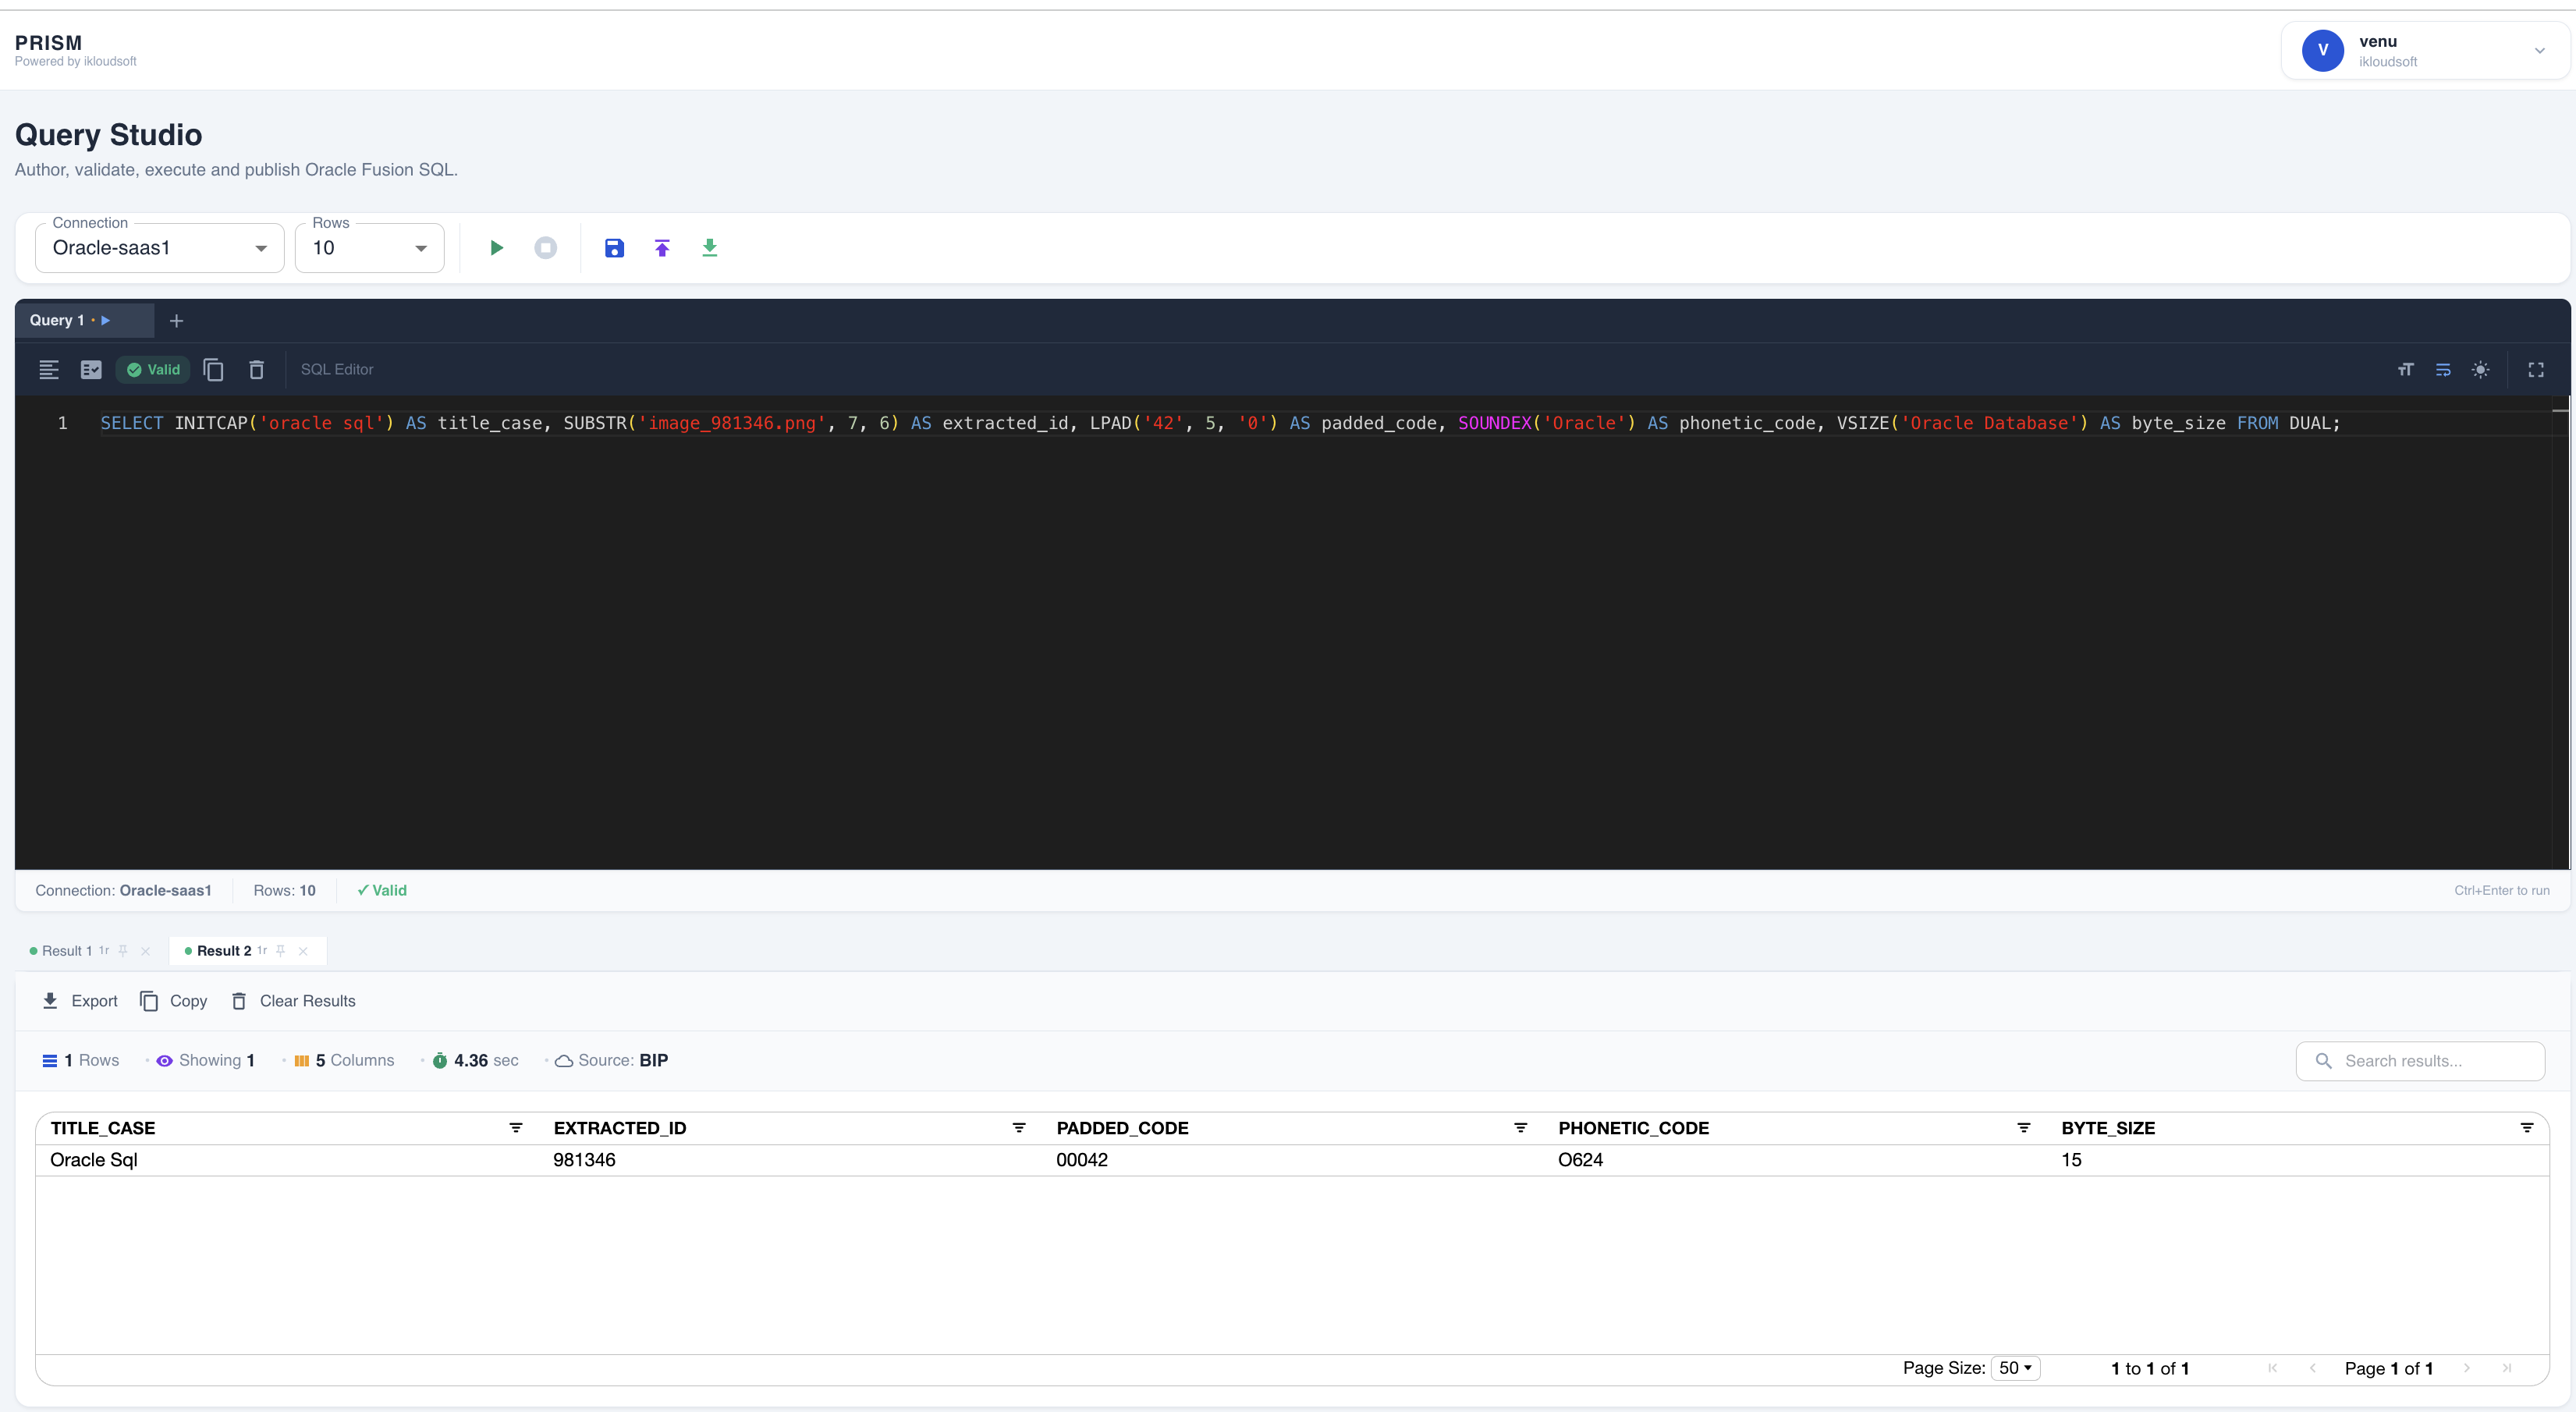
Task: Delete editor content with the trash icon
Action: point(256,370)
